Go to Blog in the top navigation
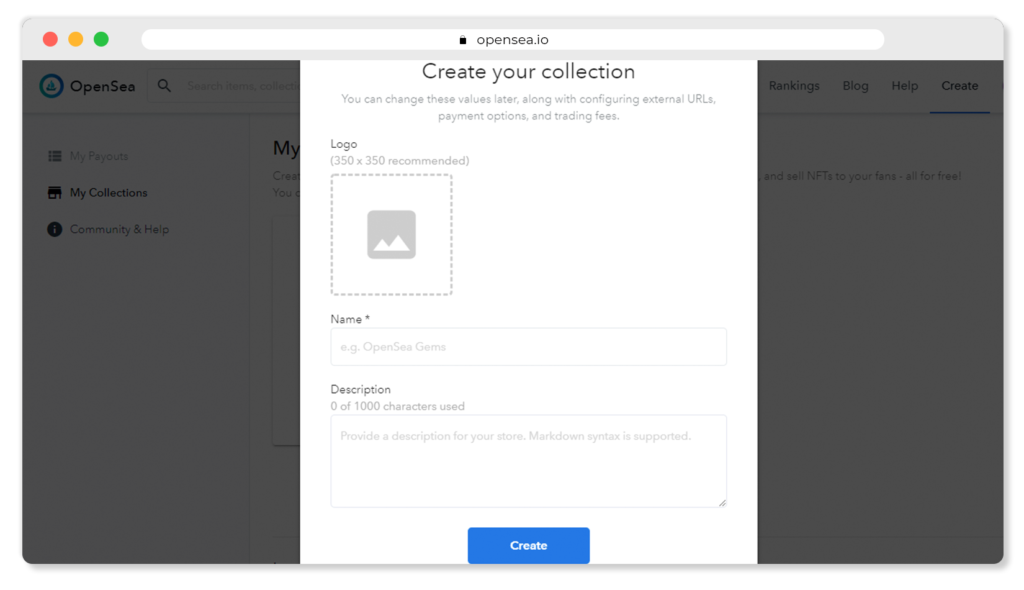Viewport: 1024px width, 590px height. click(x=855, y=86)
